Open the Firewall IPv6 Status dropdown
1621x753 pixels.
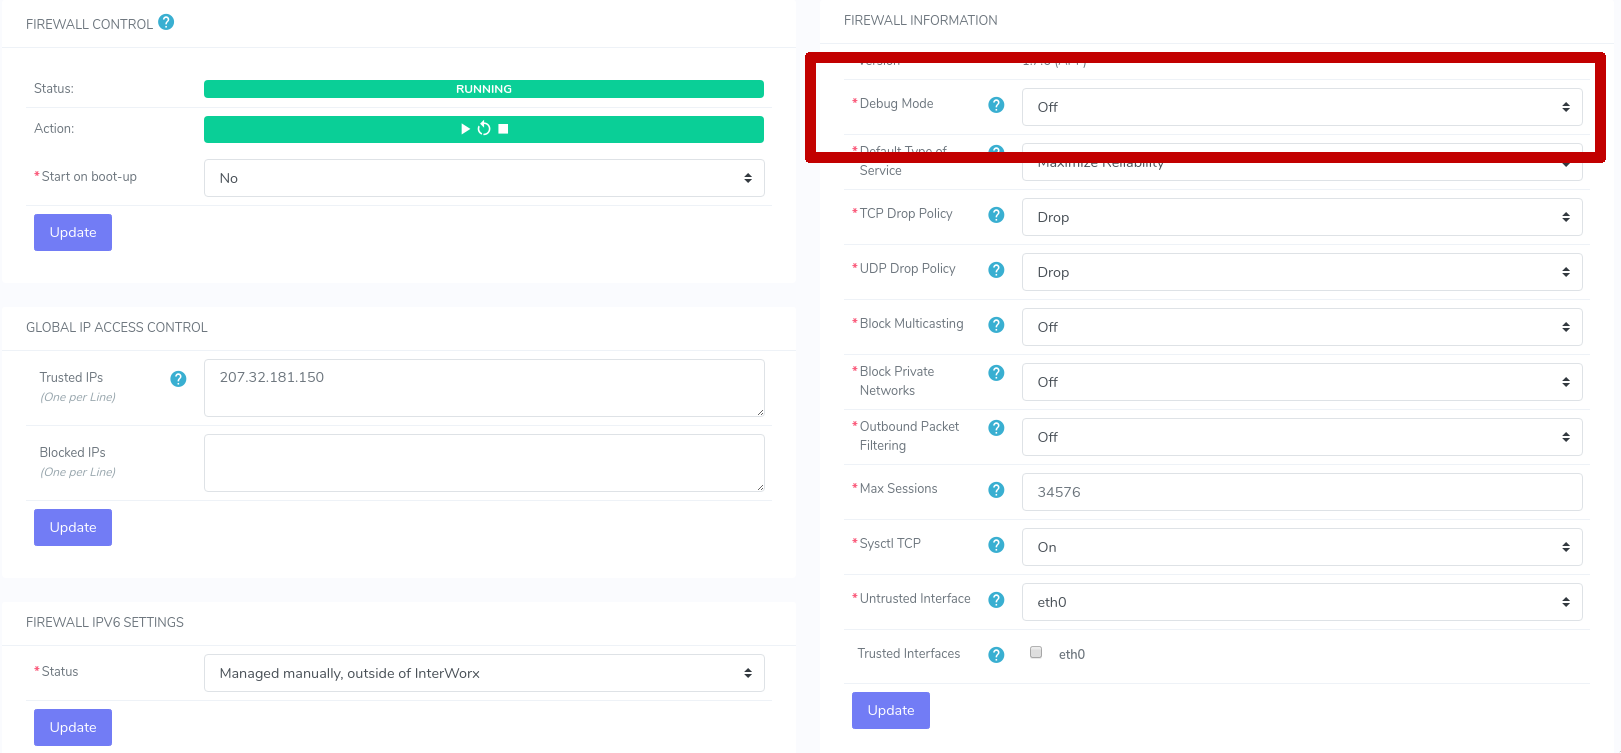[x=484, y=673]
